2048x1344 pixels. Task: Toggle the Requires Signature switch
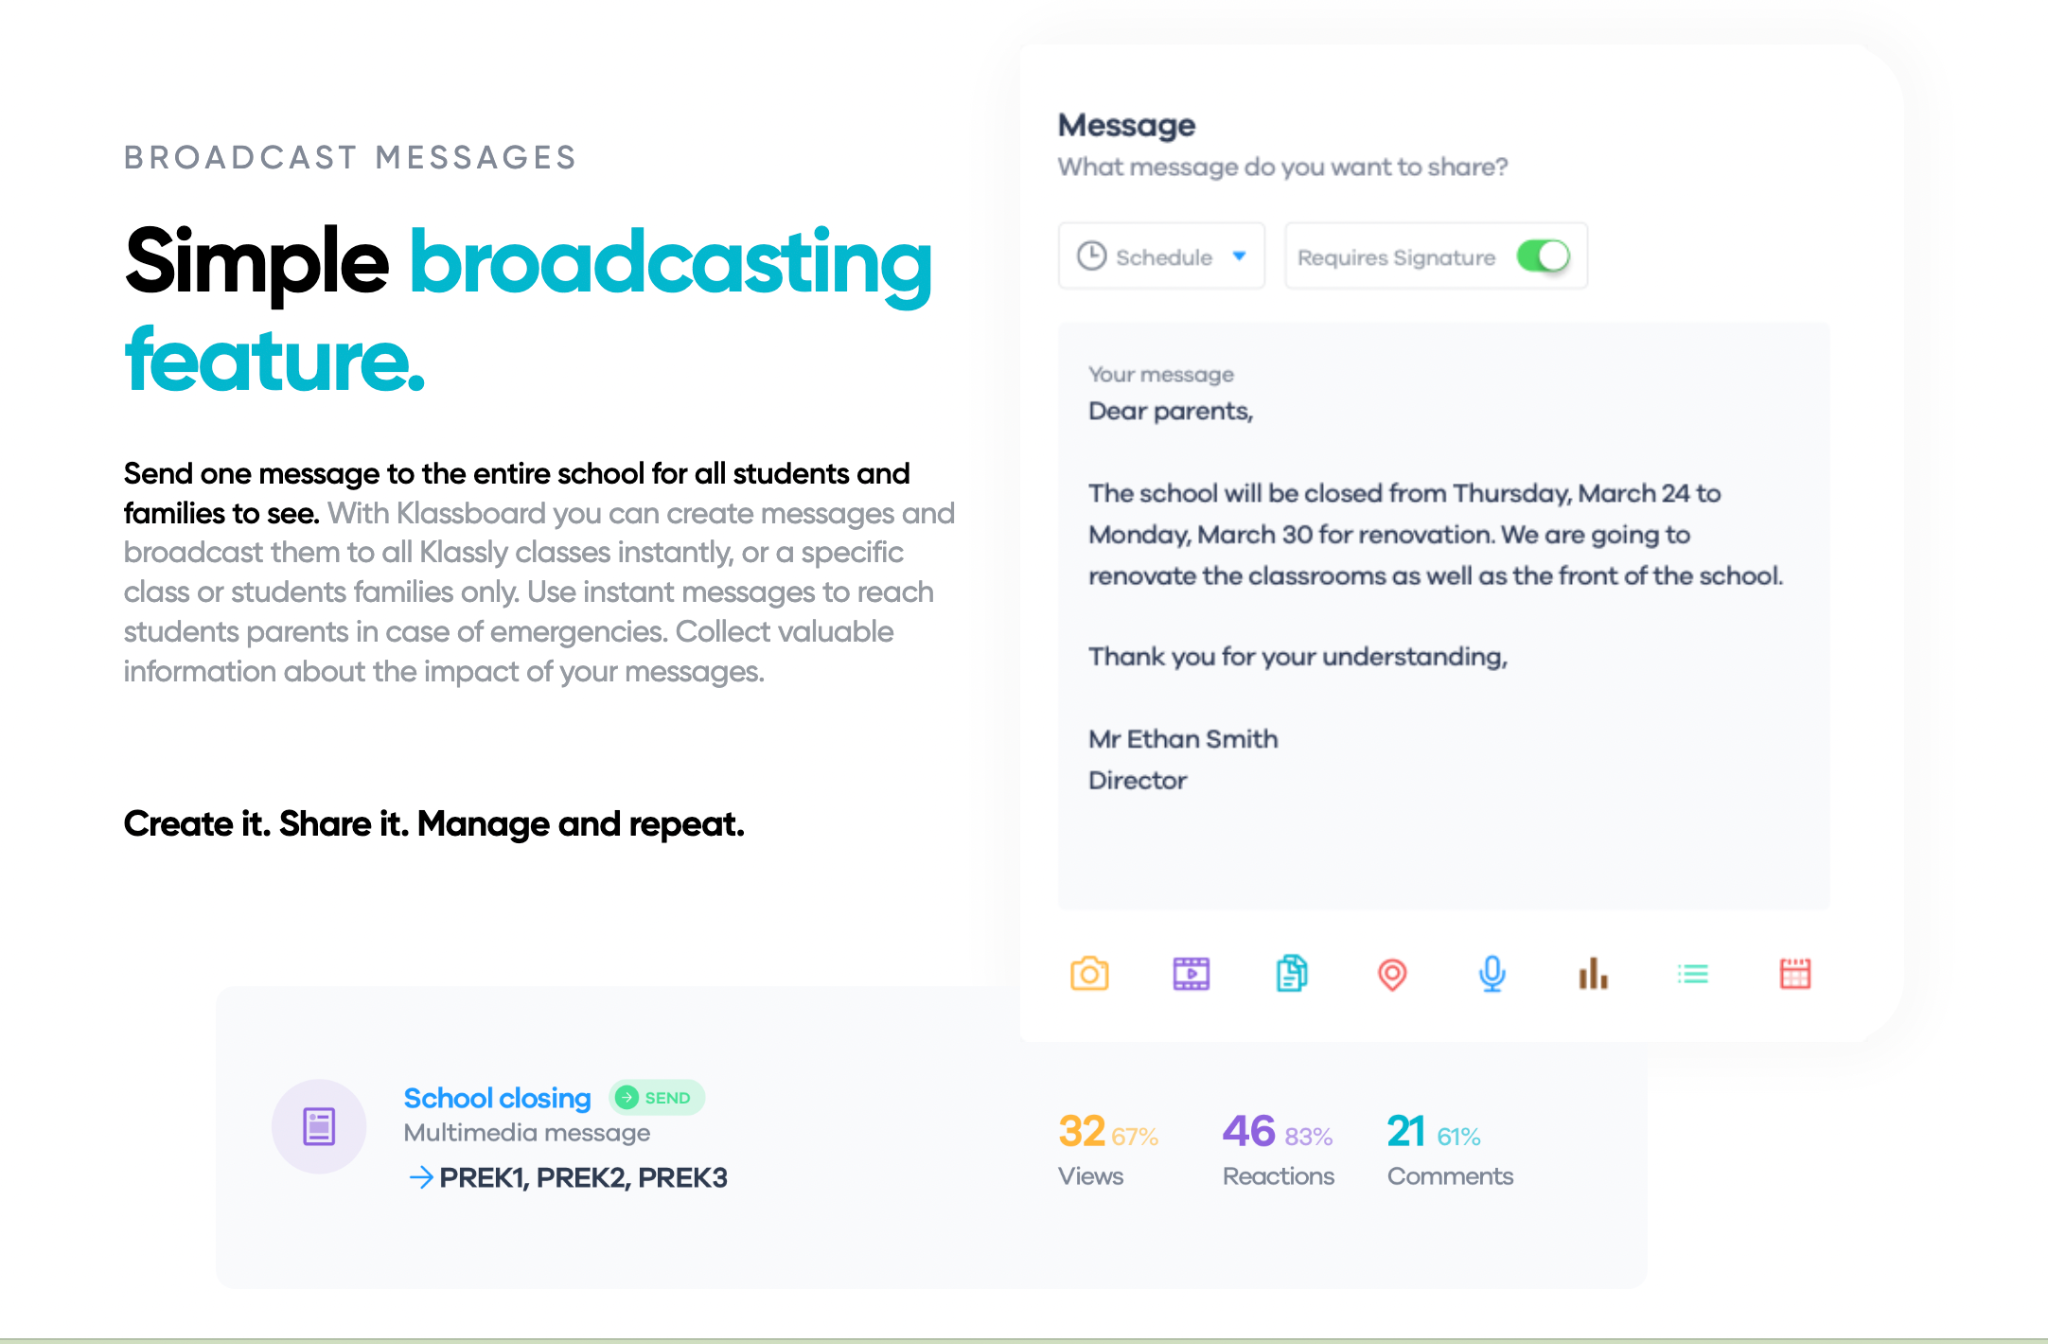tap(1543, 256)
